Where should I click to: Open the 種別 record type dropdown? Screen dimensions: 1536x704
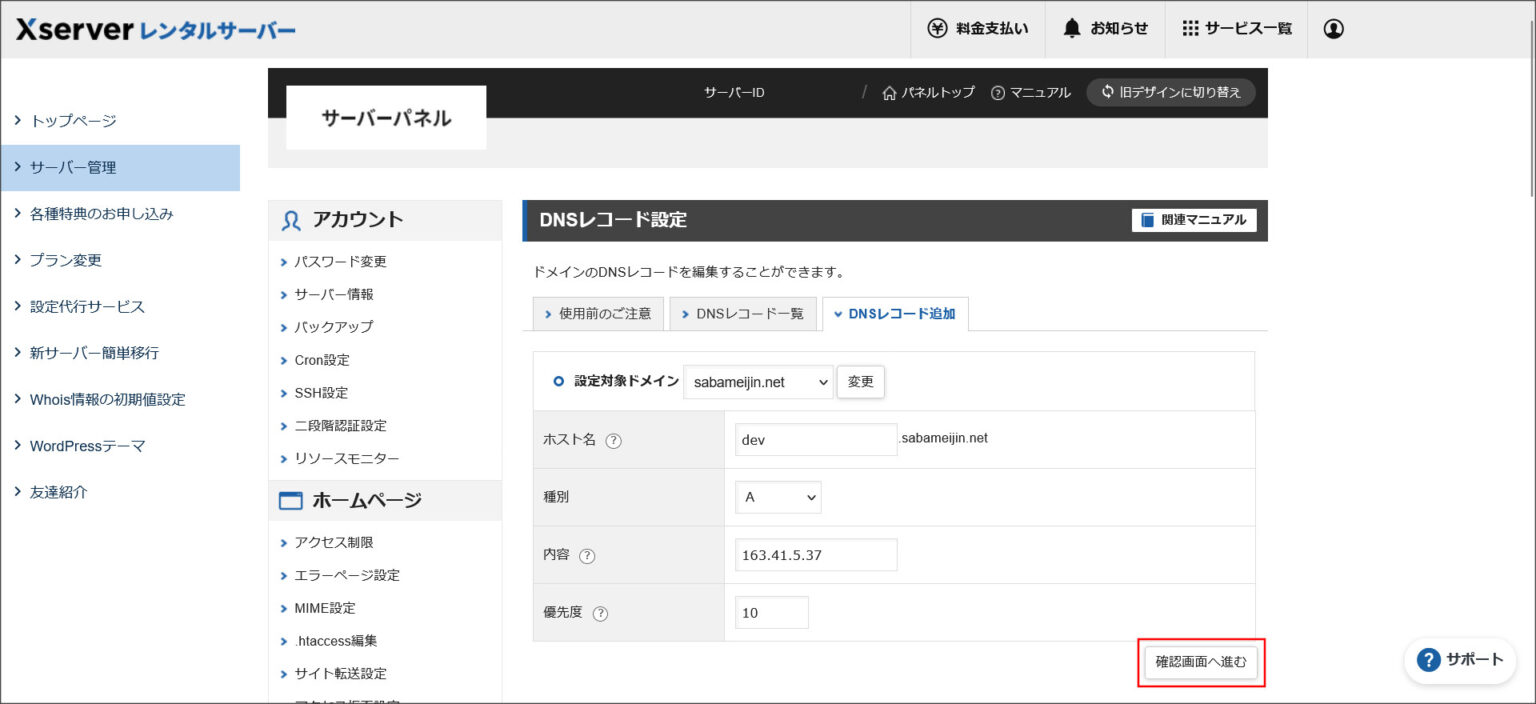(778, 498)
